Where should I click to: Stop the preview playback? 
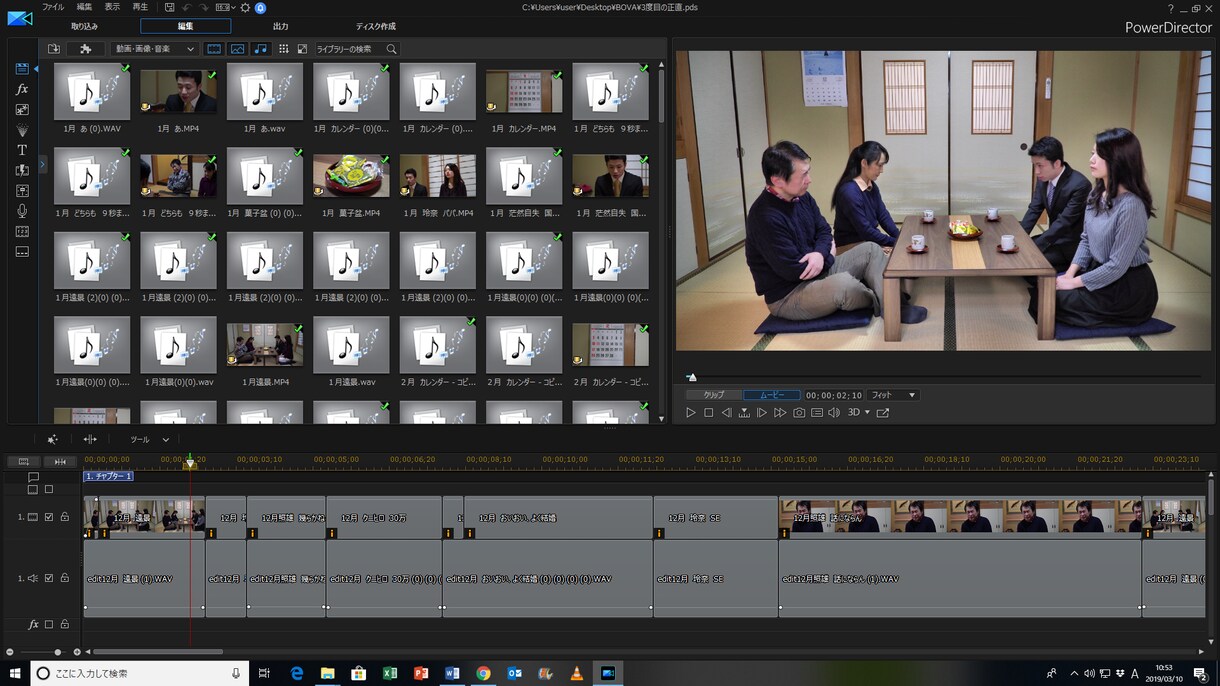709,412
